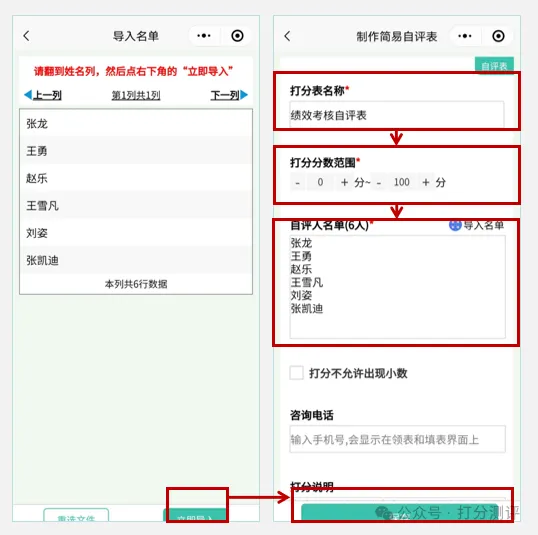
Task: Click 第1列共1列 column indicator
Action: click(x=136, y=95)
